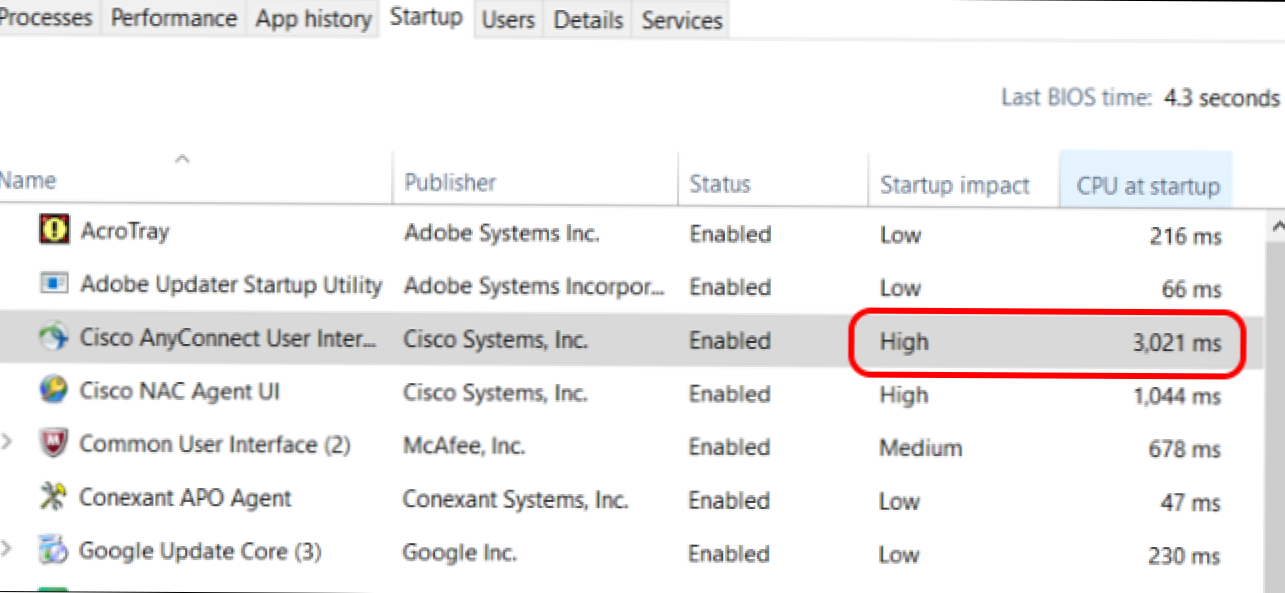Sort by the Name column header

pos(28,181)
